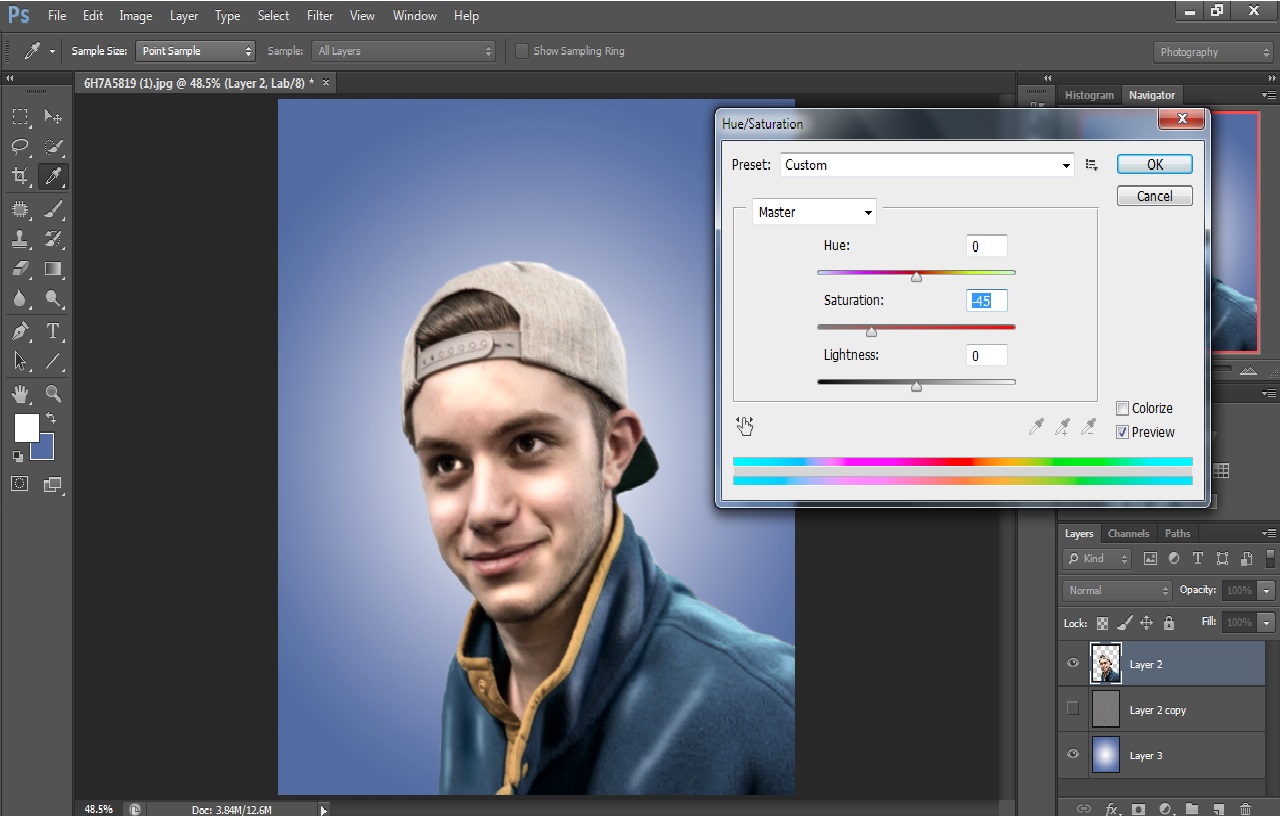This screenshot has height=816, width=1280.
Task: Open the Layer menu
Action: point(184,16)
